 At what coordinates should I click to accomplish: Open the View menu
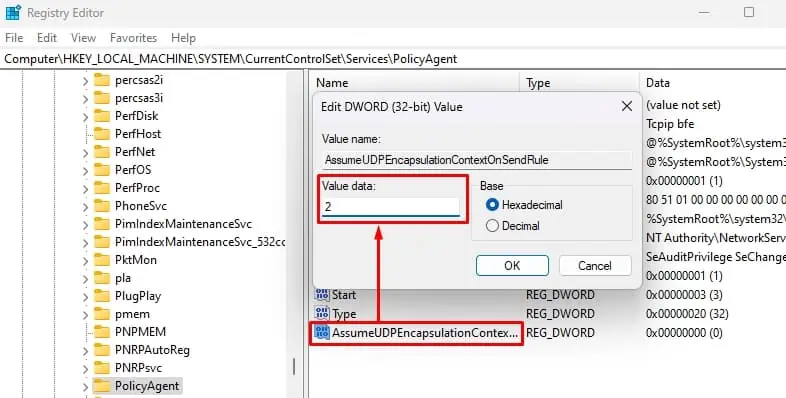[x=83, y=38]
